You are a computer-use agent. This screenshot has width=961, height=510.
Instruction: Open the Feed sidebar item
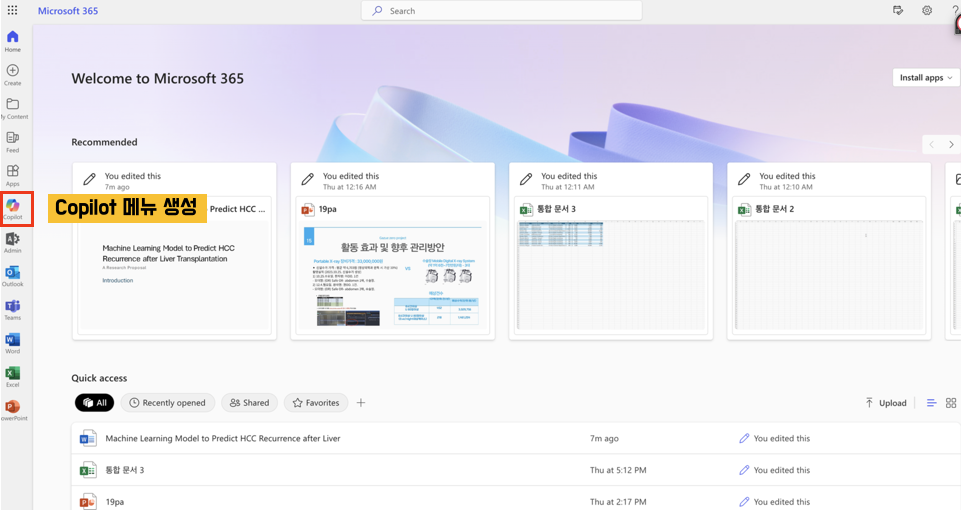pos(12,142)
